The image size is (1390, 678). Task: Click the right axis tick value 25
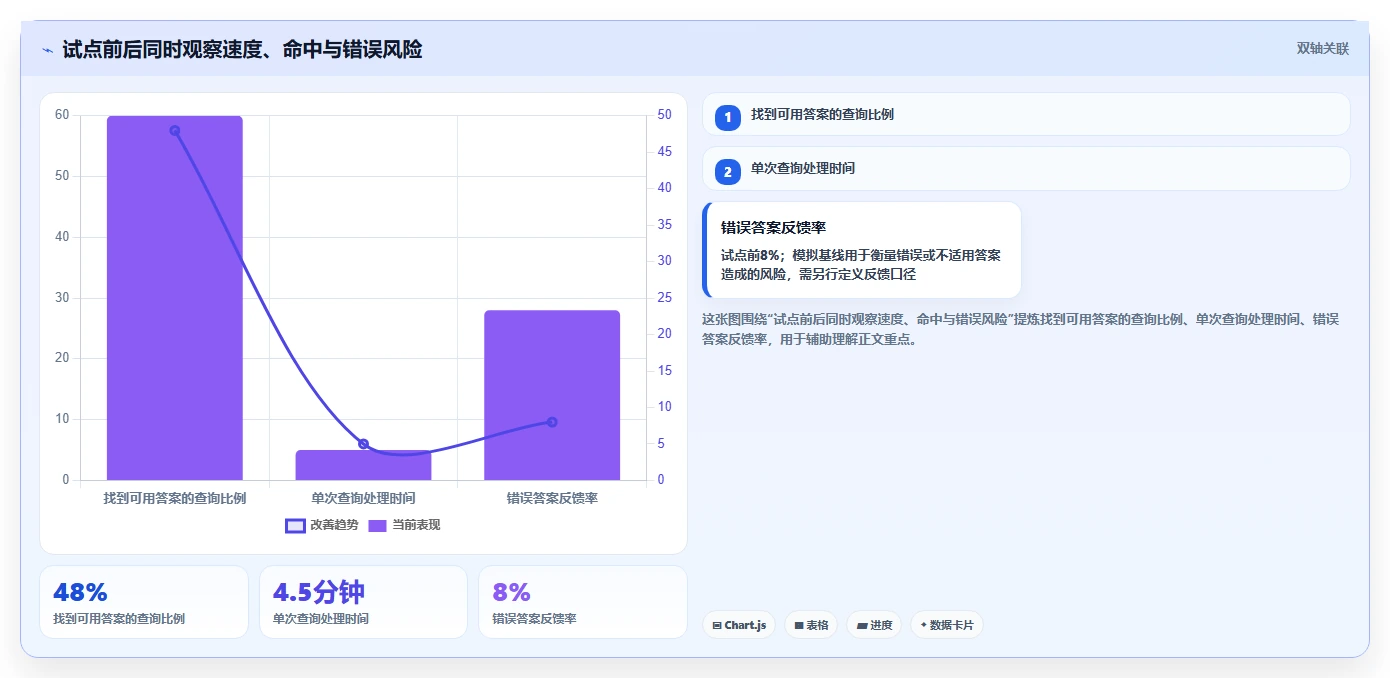pyautogui.click(x=665, y=297)
